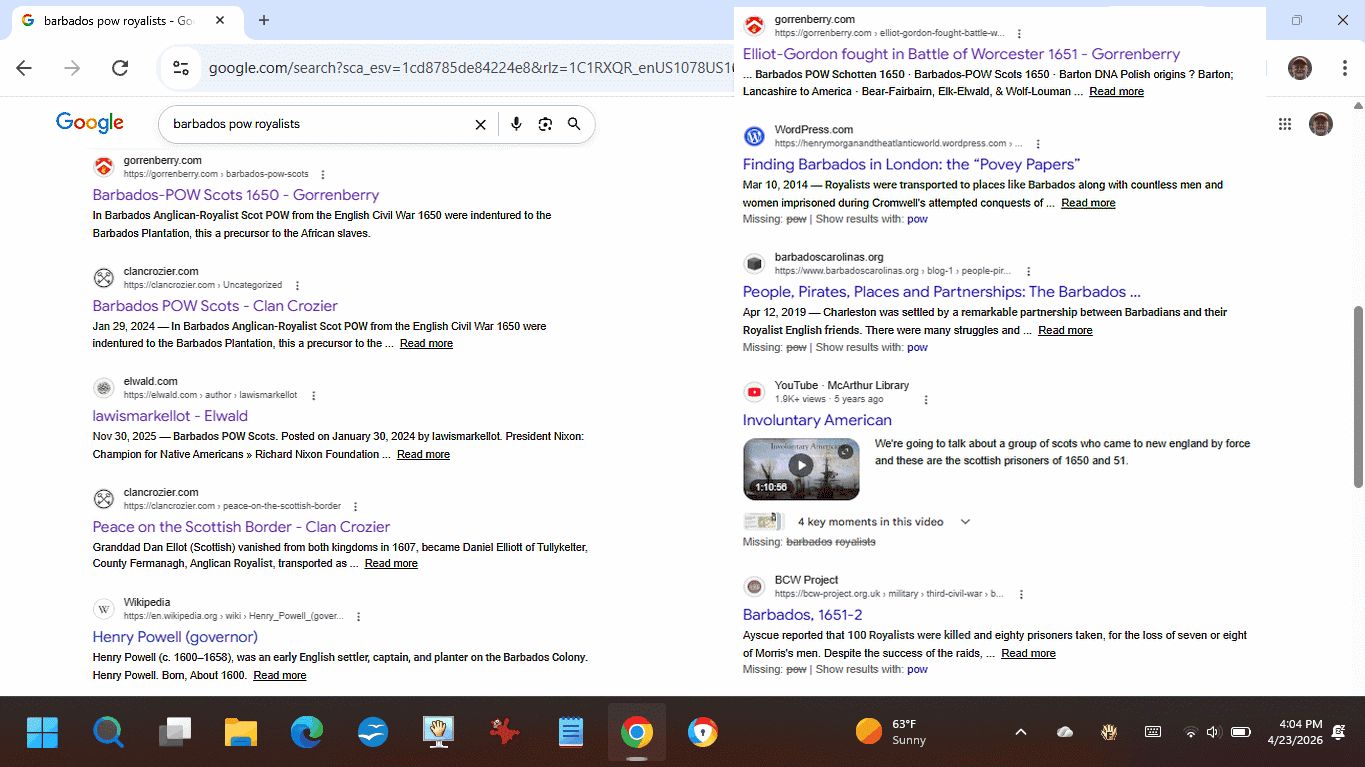Open the Henry Powell (governor) Wikipedia link
The image size is (1365, 767).
pos(175,637)
